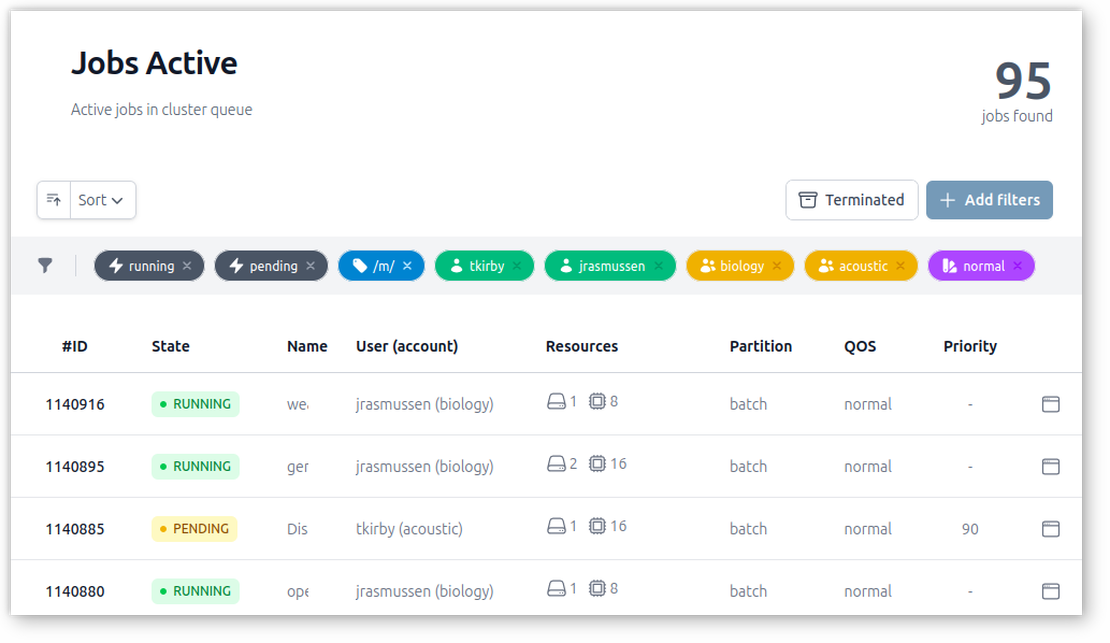Image resolution: width=1110 pixels, height=643 pixels.
Task: Click job name 'ger' in row 1140895
Action: pos(298,467)
